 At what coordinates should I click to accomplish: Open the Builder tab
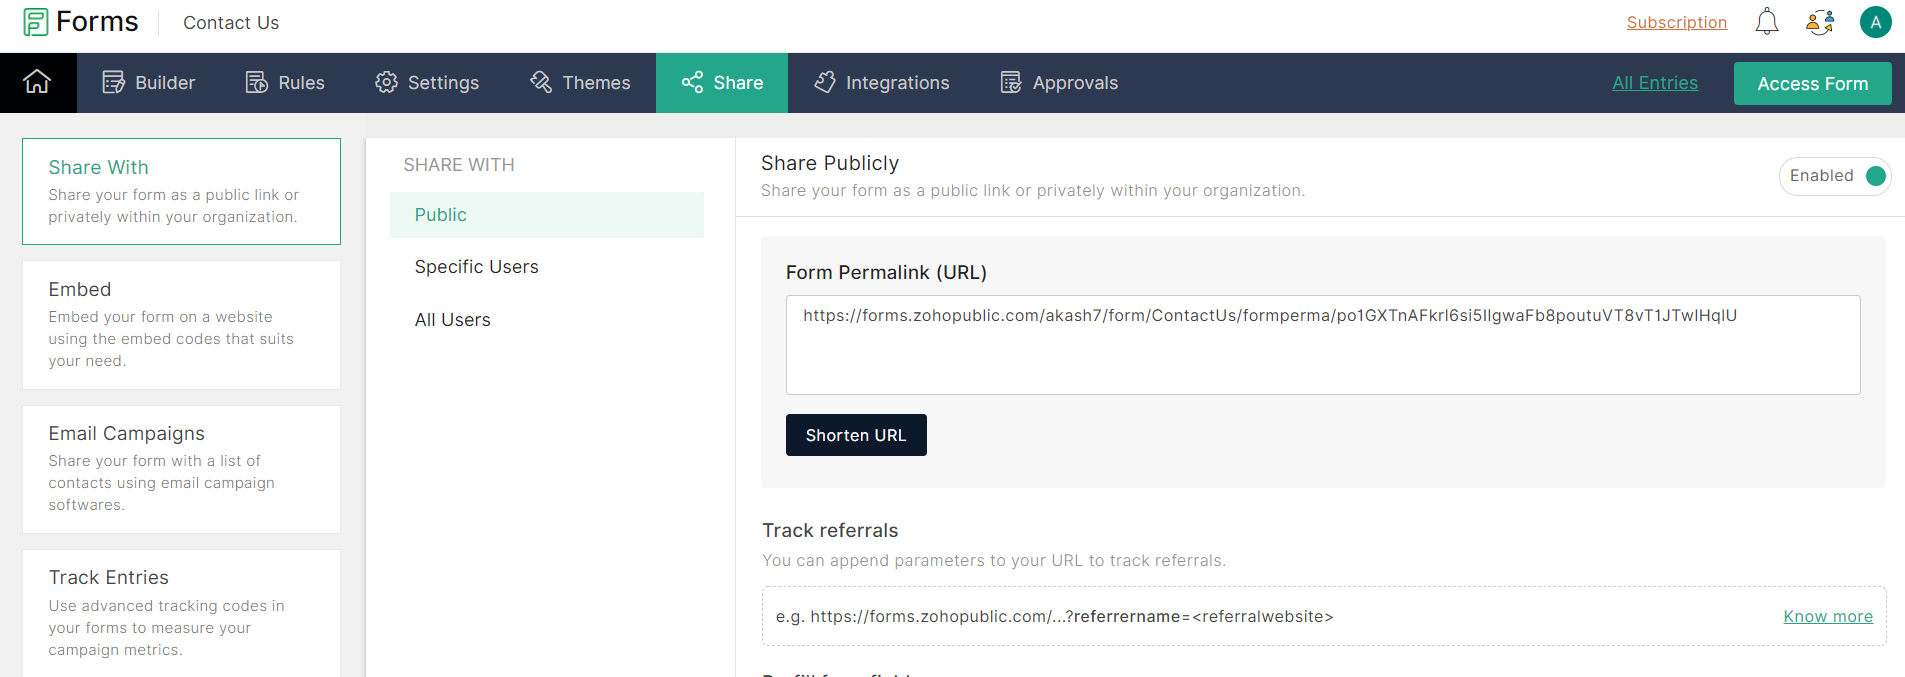click(x=149, y=83)
